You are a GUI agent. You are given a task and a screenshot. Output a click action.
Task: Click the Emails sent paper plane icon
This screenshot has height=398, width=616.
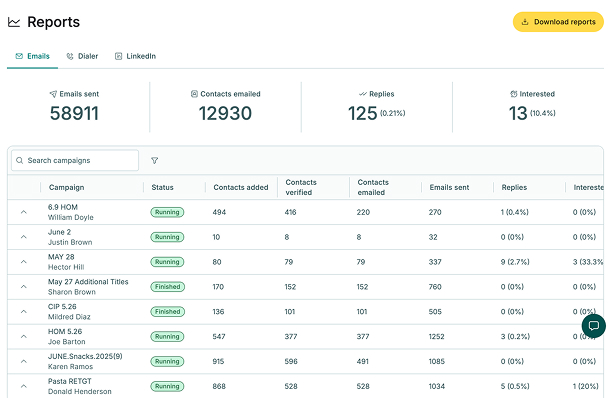click(x=53, y=94)
